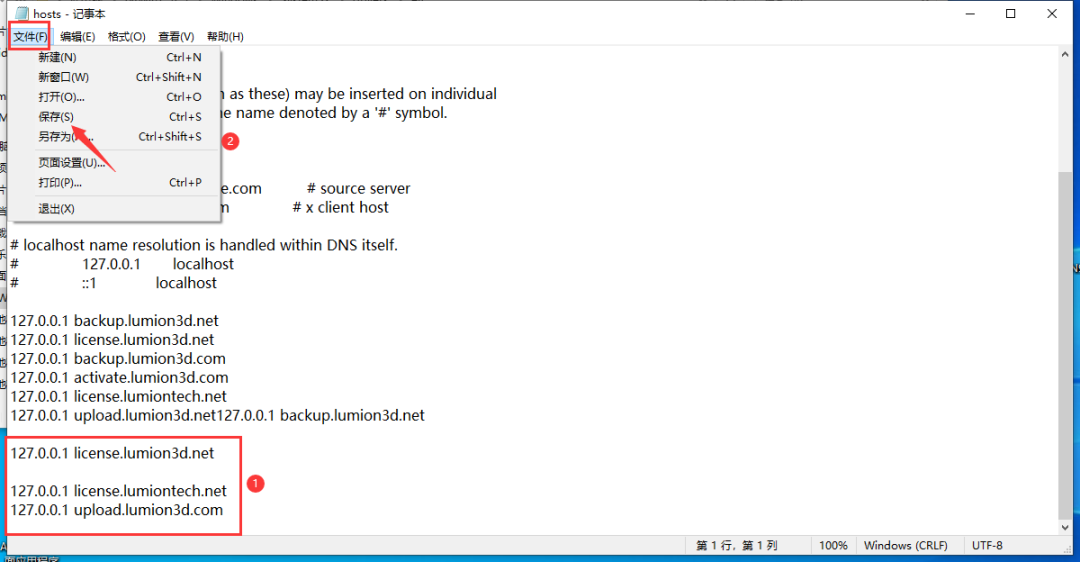Maximize the hosts Notepad window
The height and width of the screenshot is (562, 1080).
tap(1011, 14)
